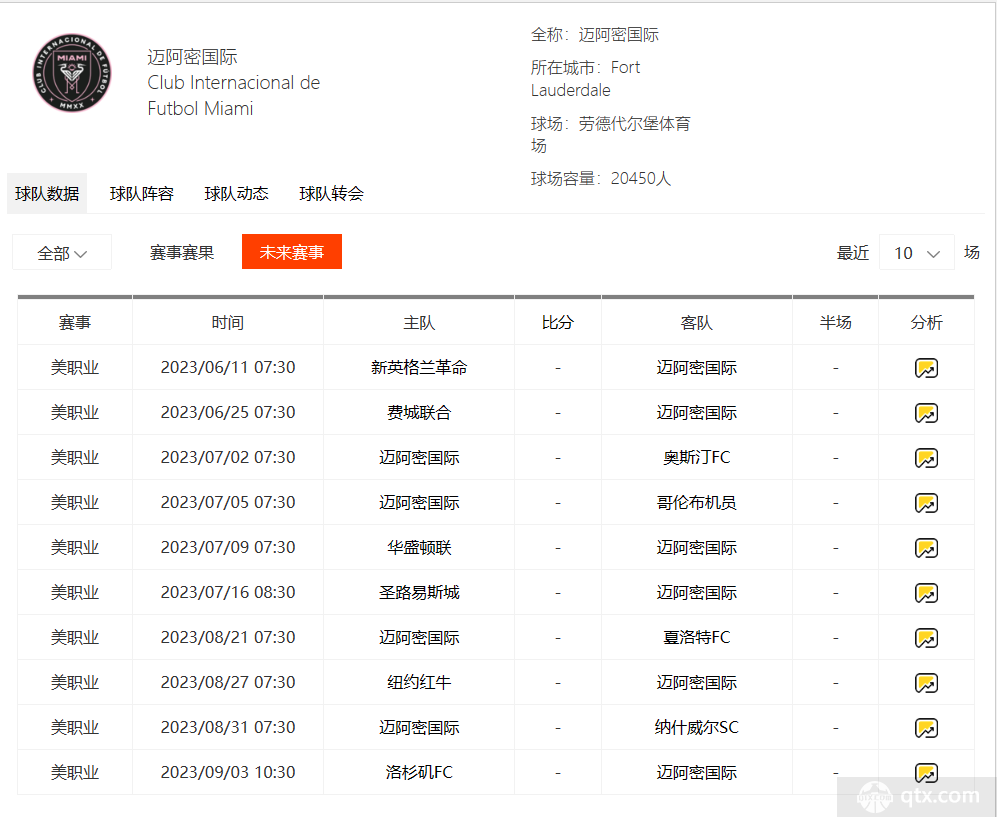The width and height of the screenshot is (997, 817).
Task: Click the 2023/09/03 10:30 time cell
Action: tap(228, 772)
